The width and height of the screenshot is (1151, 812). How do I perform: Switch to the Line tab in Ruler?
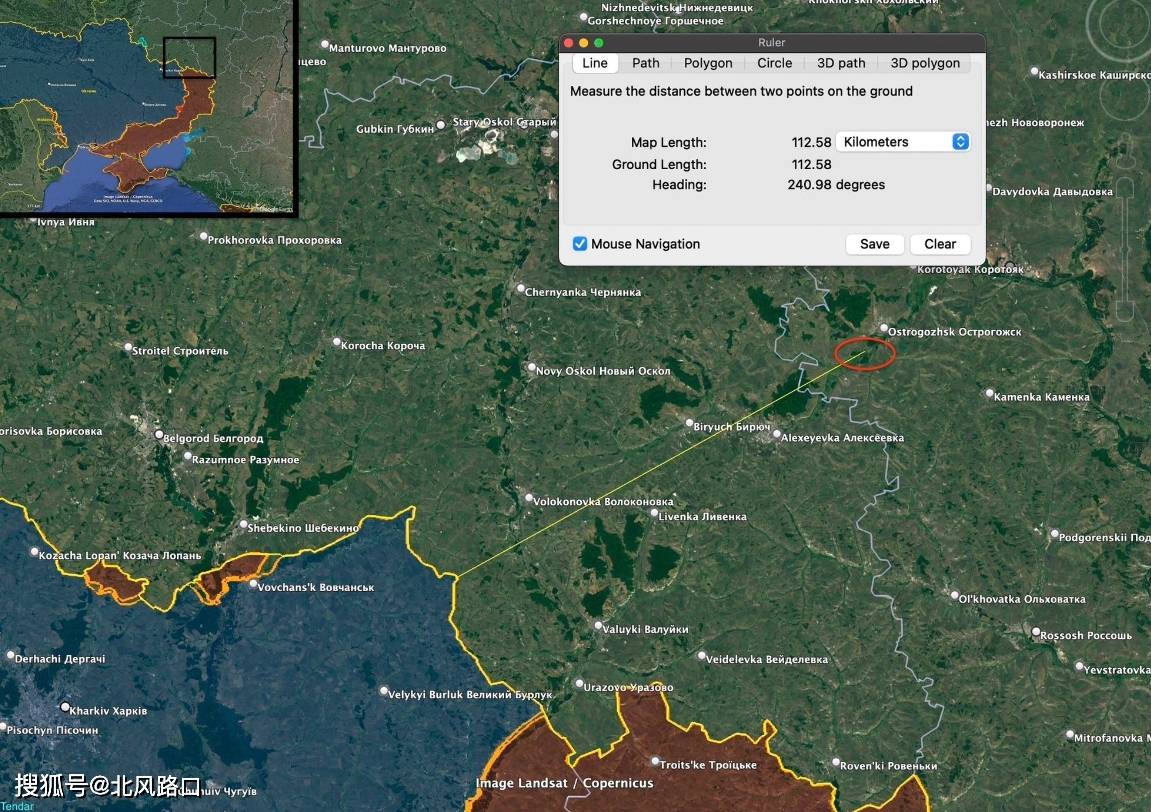595,63
